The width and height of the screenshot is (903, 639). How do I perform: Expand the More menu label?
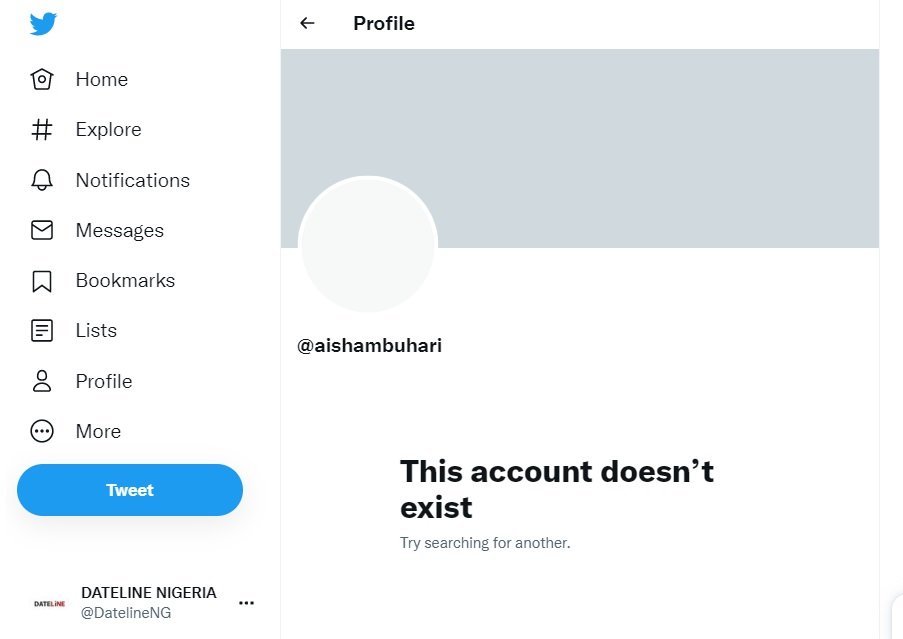pos(98,431)
